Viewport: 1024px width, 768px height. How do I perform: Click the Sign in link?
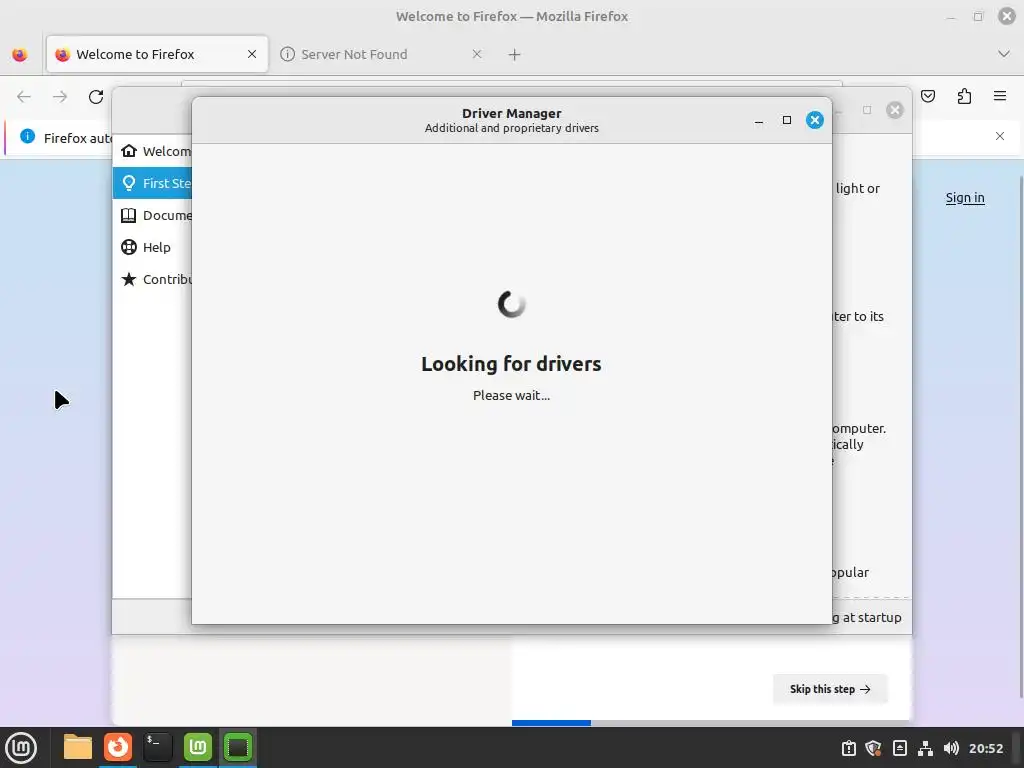965,197
